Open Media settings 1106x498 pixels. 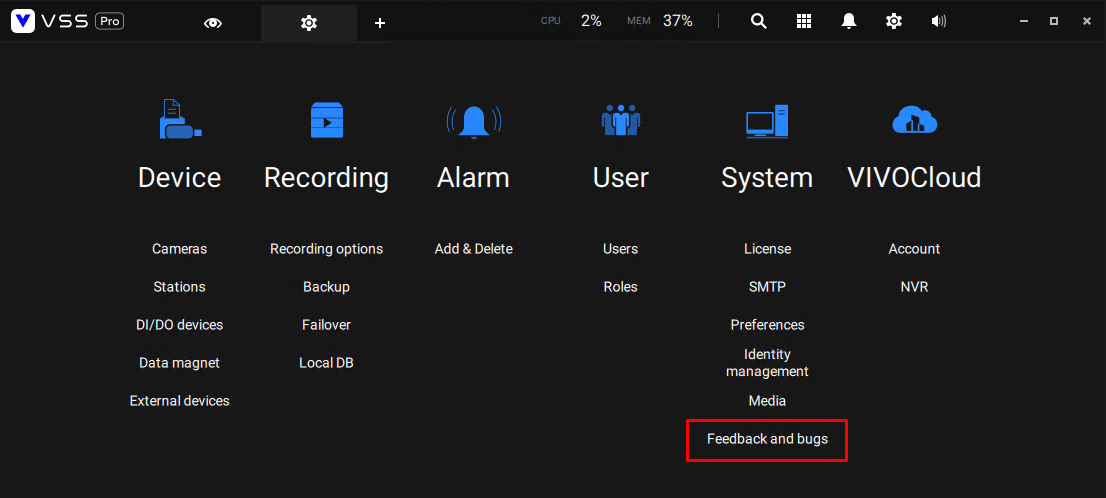(767, 401)
